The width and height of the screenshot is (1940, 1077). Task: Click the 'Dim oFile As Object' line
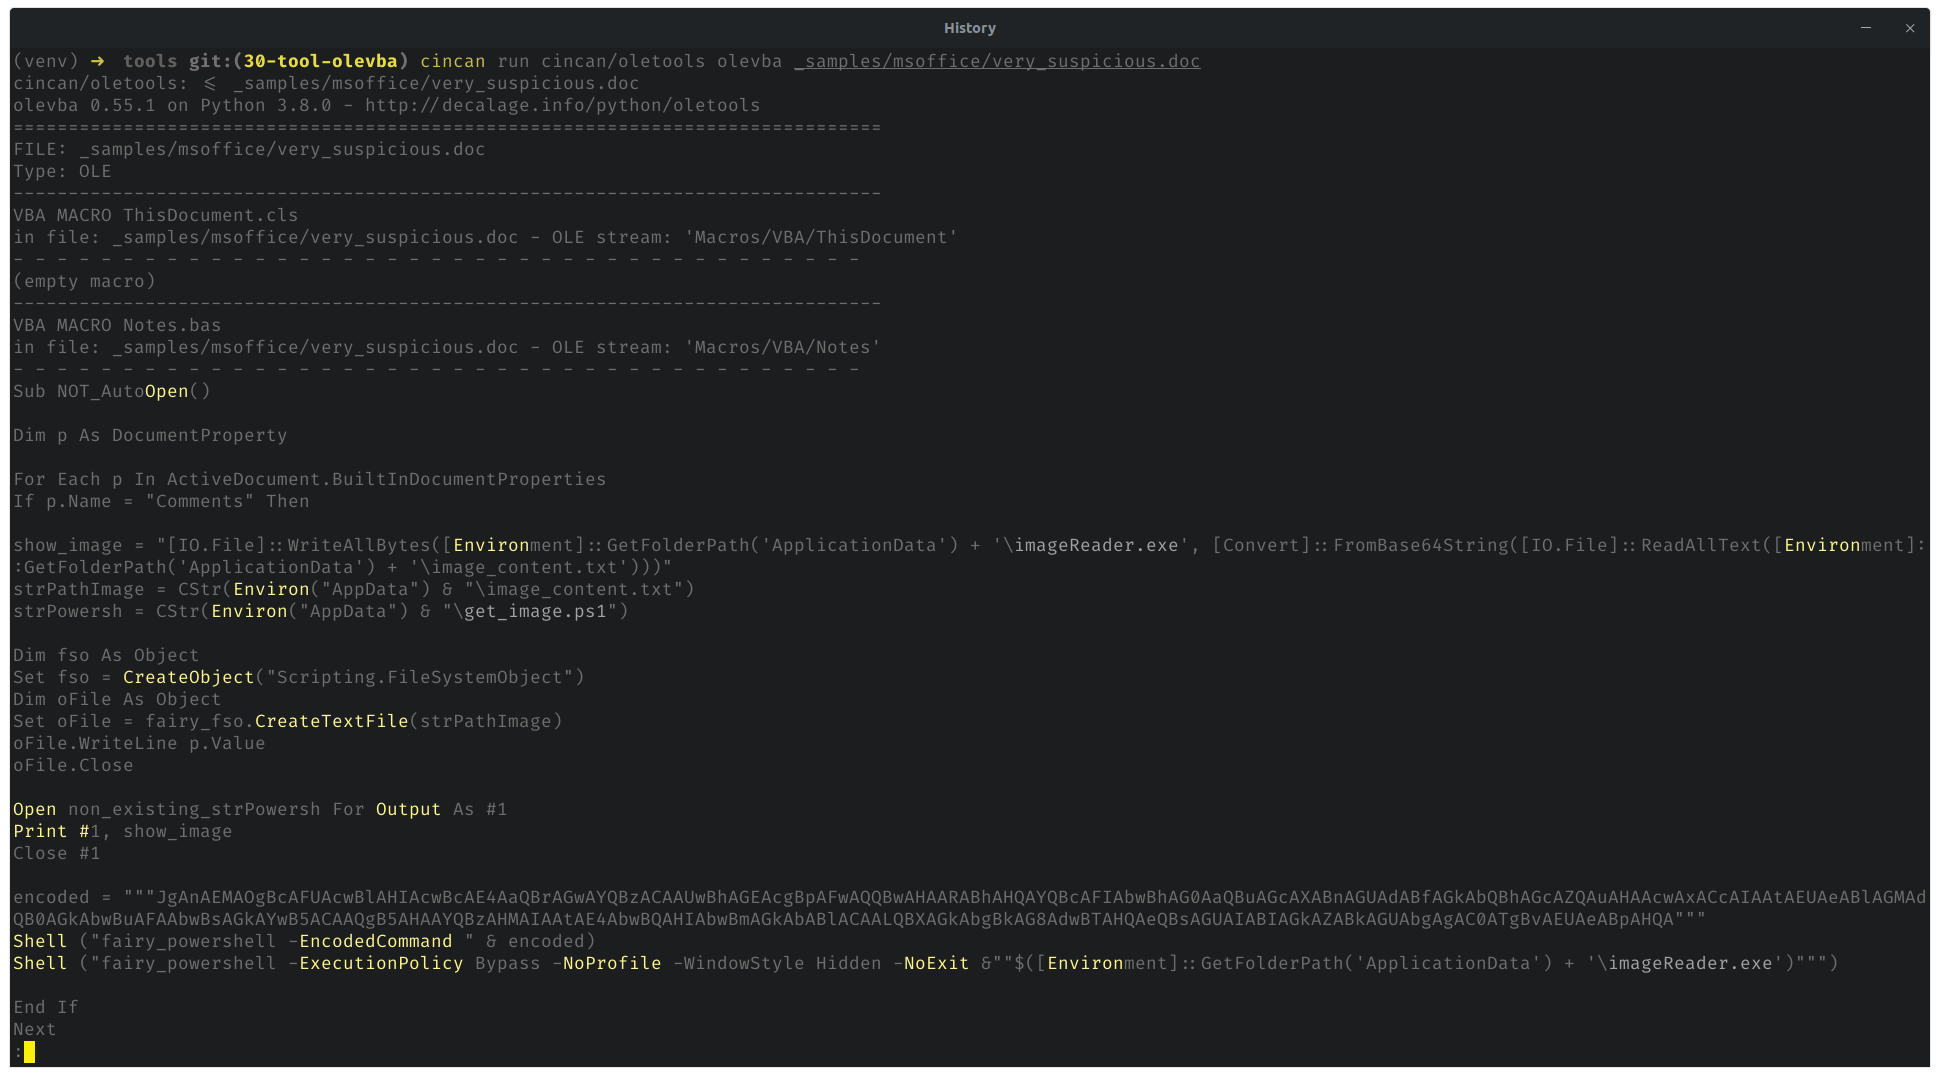[x=117, y=700]
